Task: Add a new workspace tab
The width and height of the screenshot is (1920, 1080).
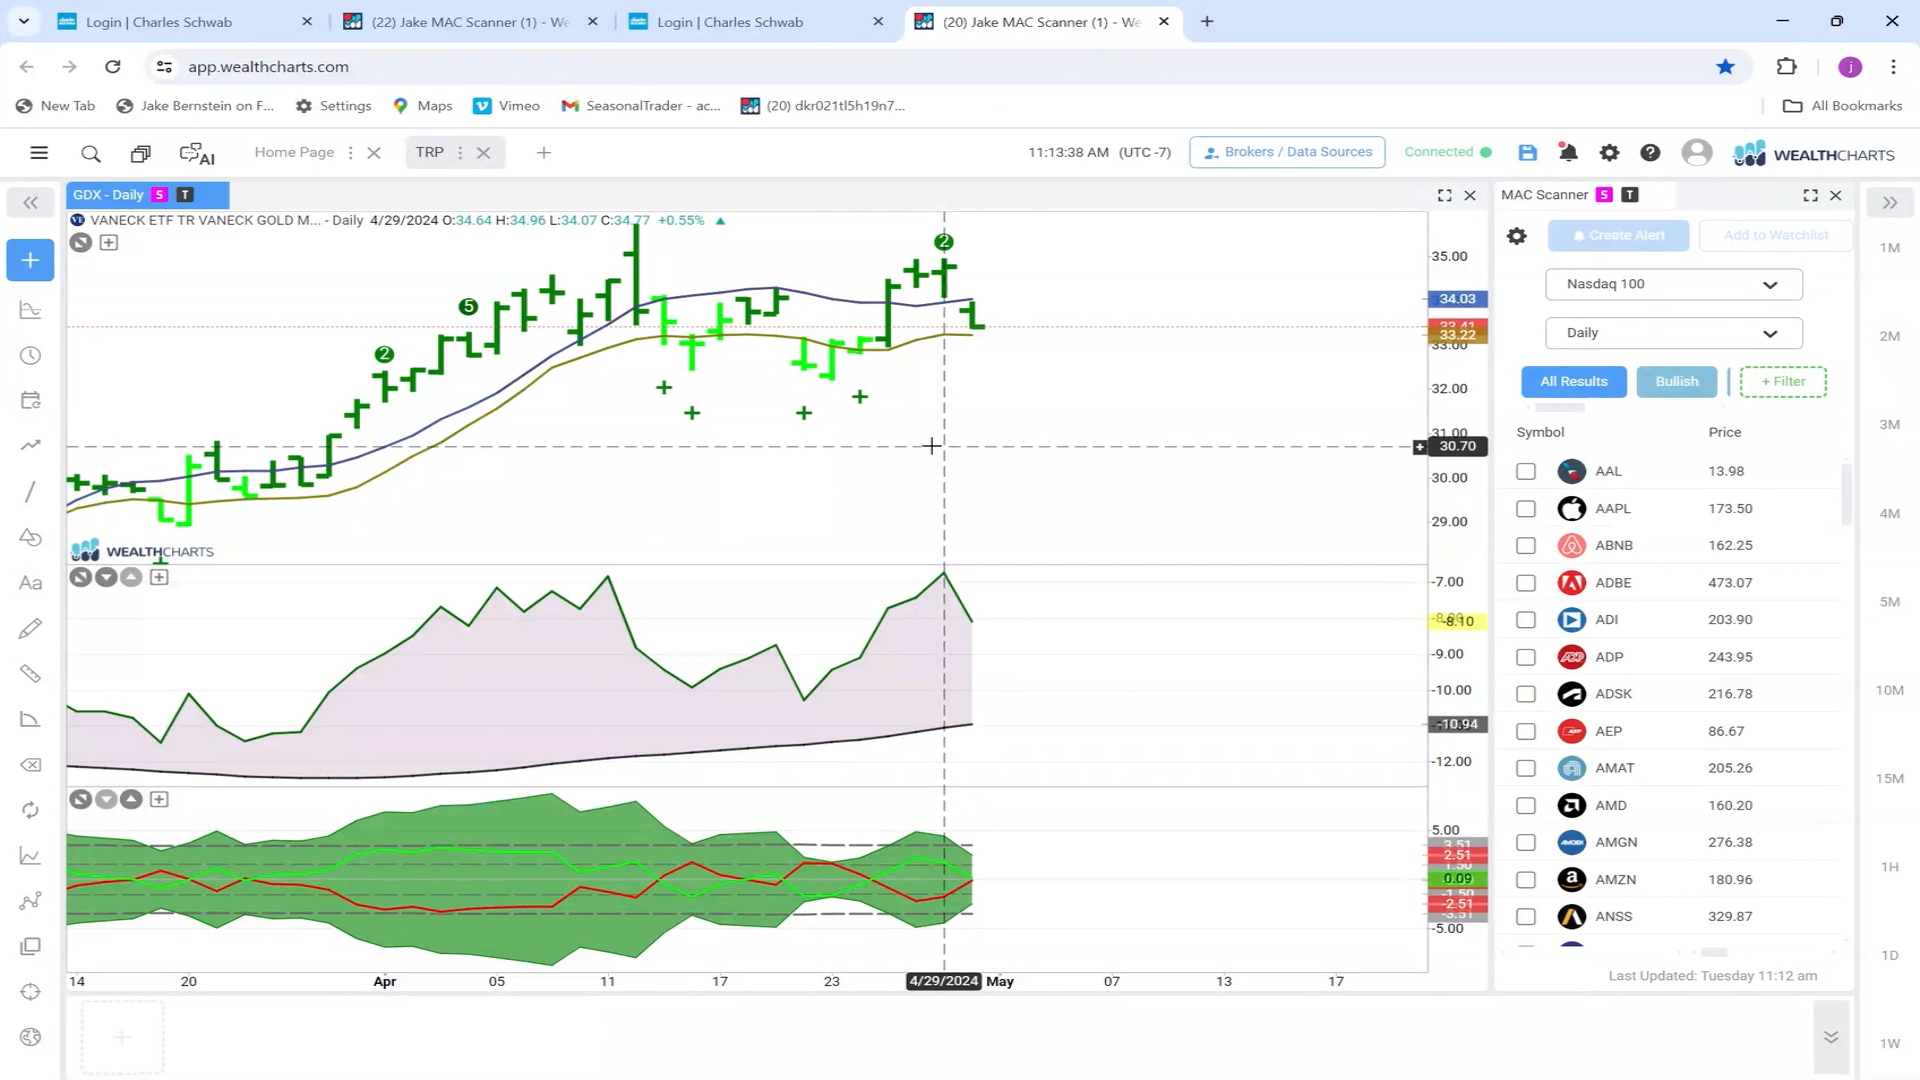Action: coord(544,153)
